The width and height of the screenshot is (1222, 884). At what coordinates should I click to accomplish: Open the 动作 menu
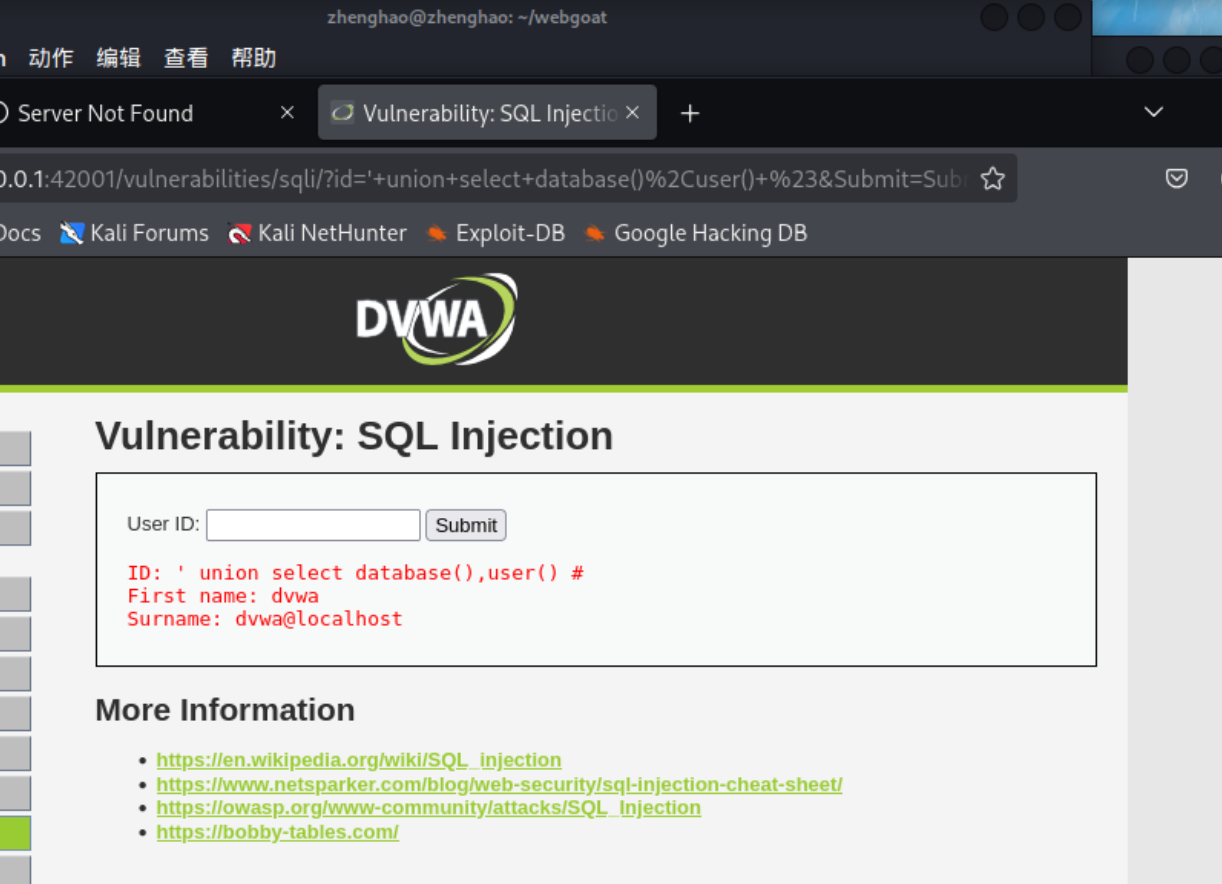point(51,58)
